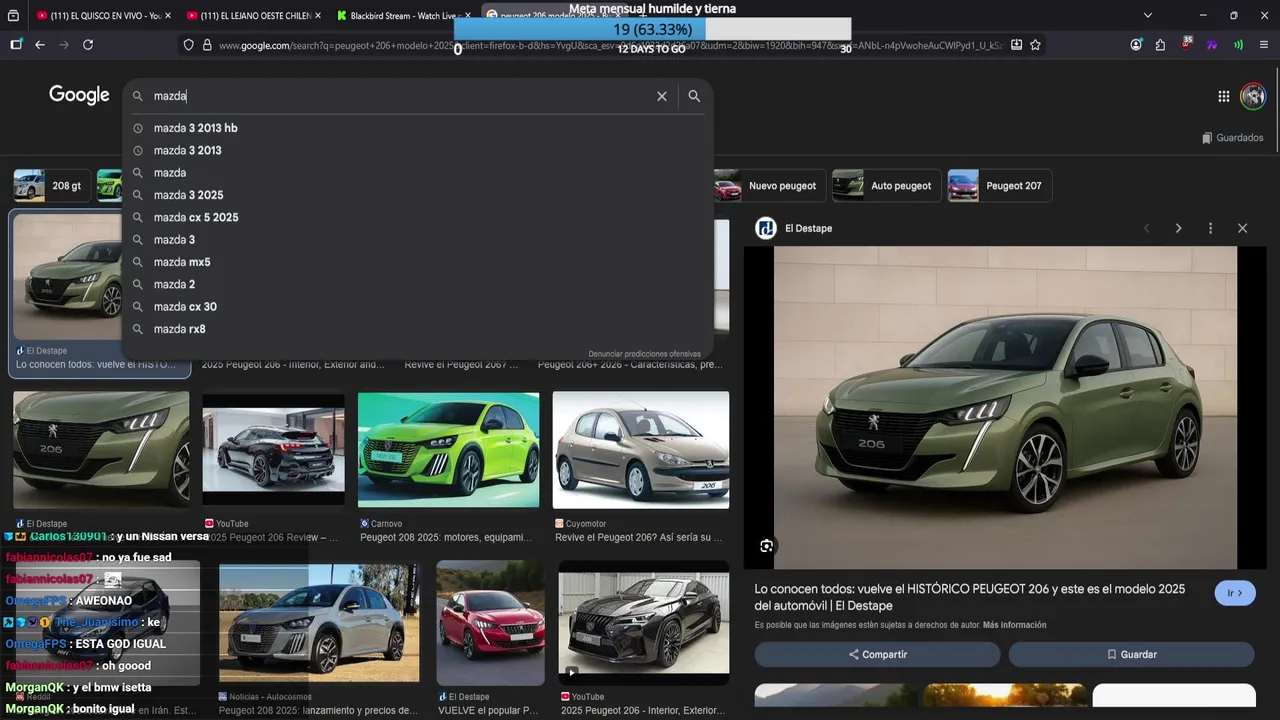Show site security padlock info
Viewport: 1280px width, 720px height.
[x=207, y=45]
